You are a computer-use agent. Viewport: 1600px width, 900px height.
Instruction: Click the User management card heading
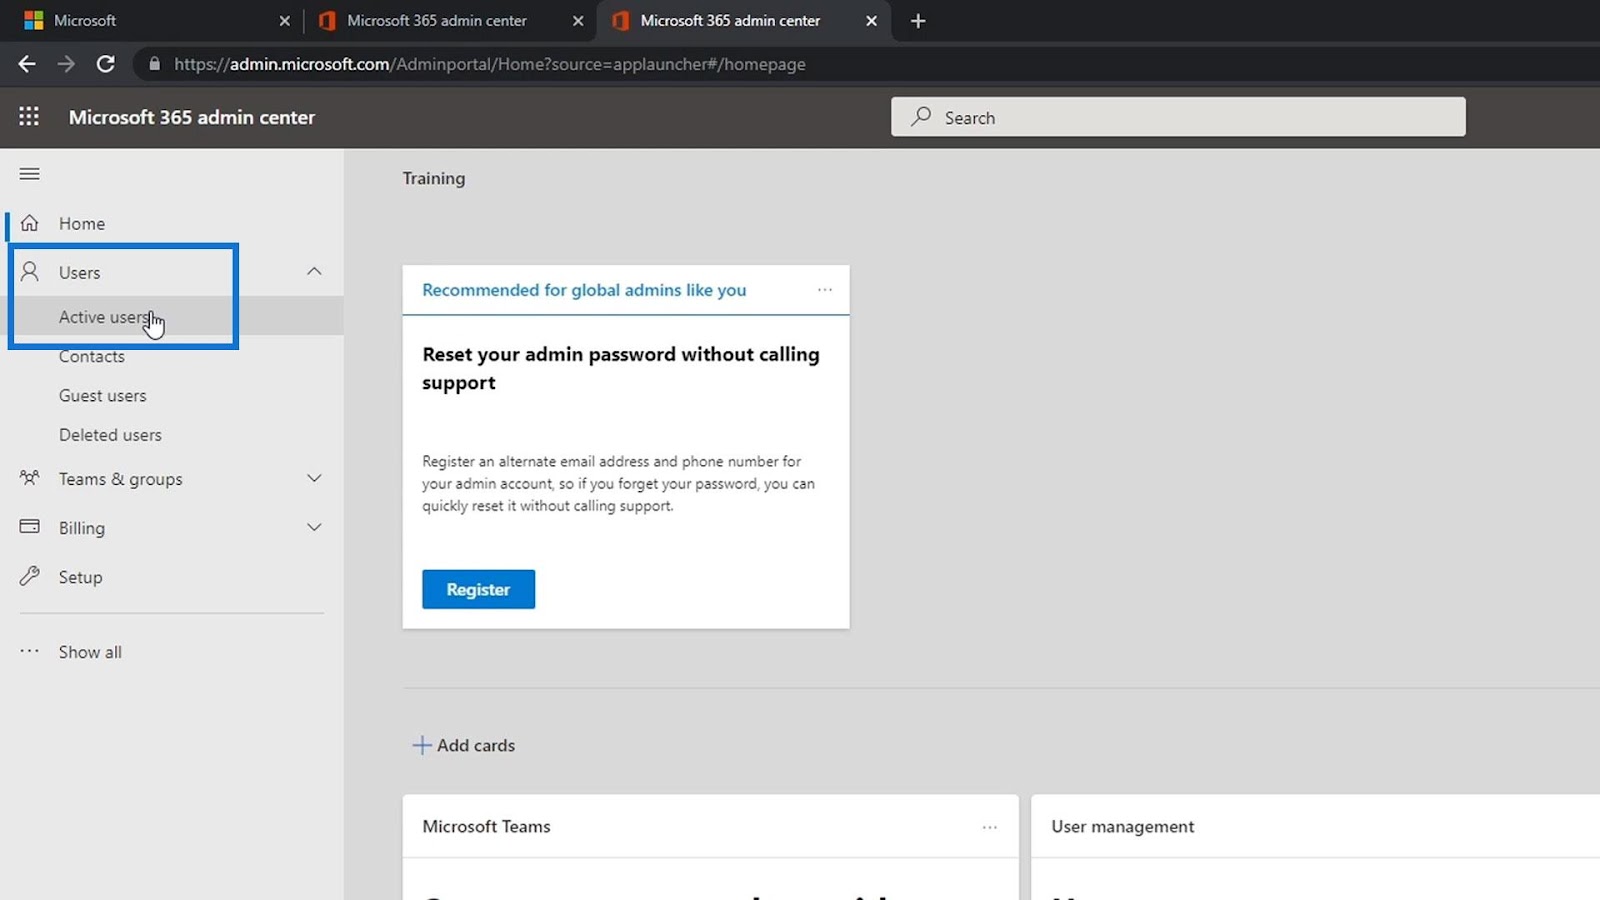(x=1122, y=827)
